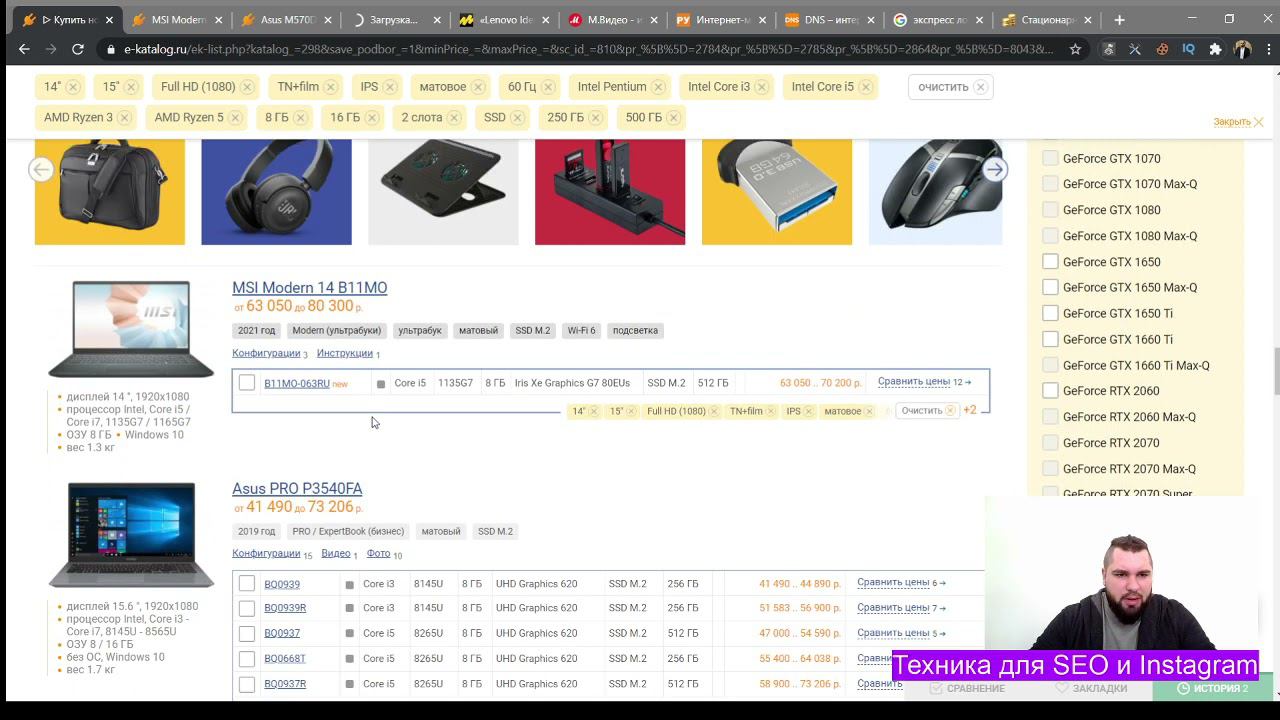Image resolution: width=1280 pixels, height=720 pixels.
Task: Remove the 500 ГБ filter chip
Action: [674, 118]
